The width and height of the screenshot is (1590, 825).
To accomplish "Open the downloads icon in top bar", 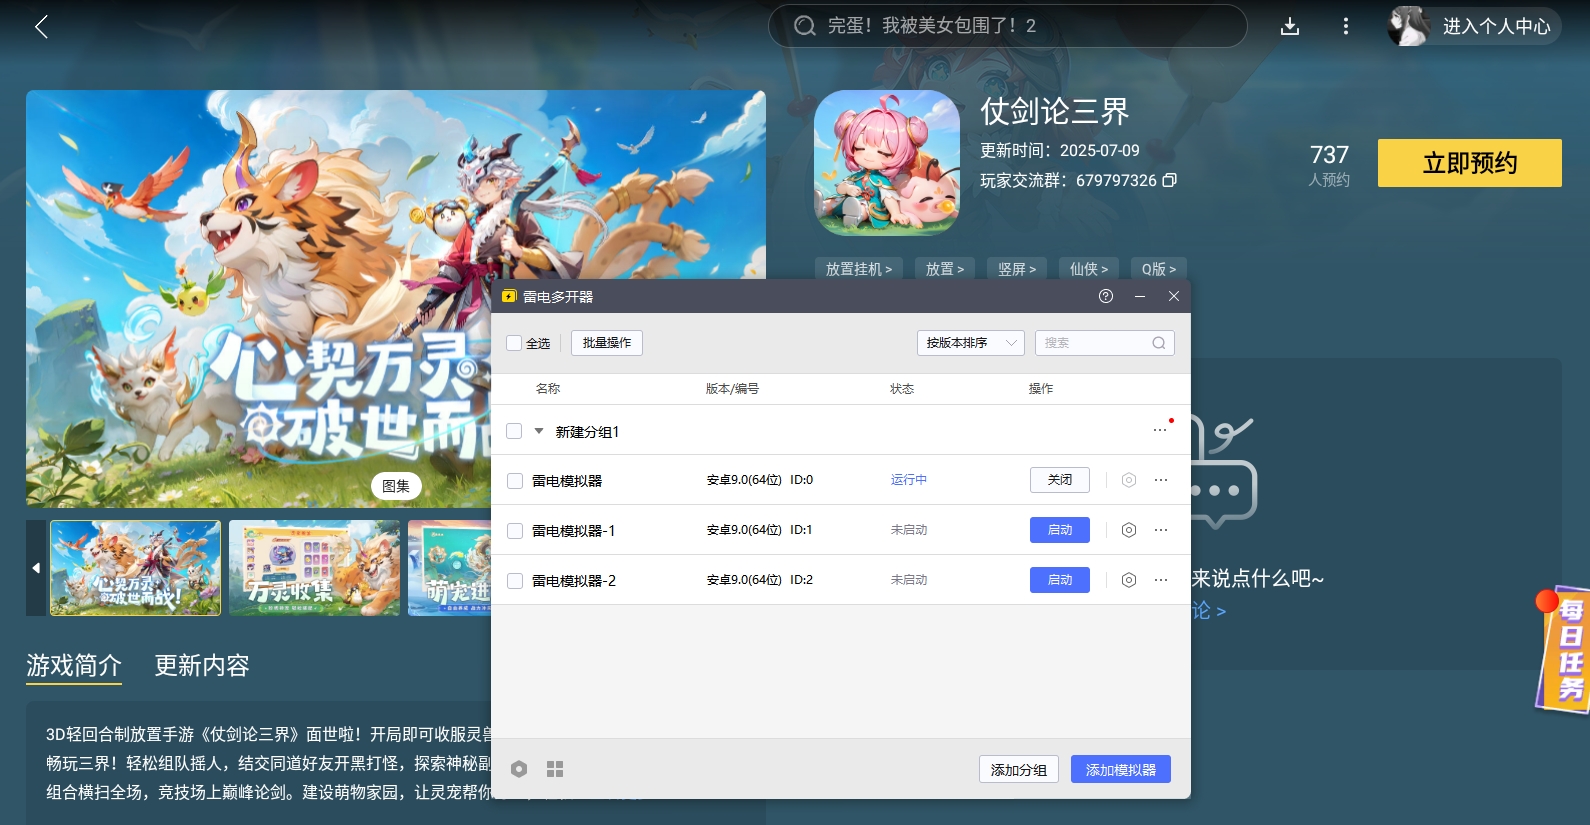I will tap(1290, 27).
